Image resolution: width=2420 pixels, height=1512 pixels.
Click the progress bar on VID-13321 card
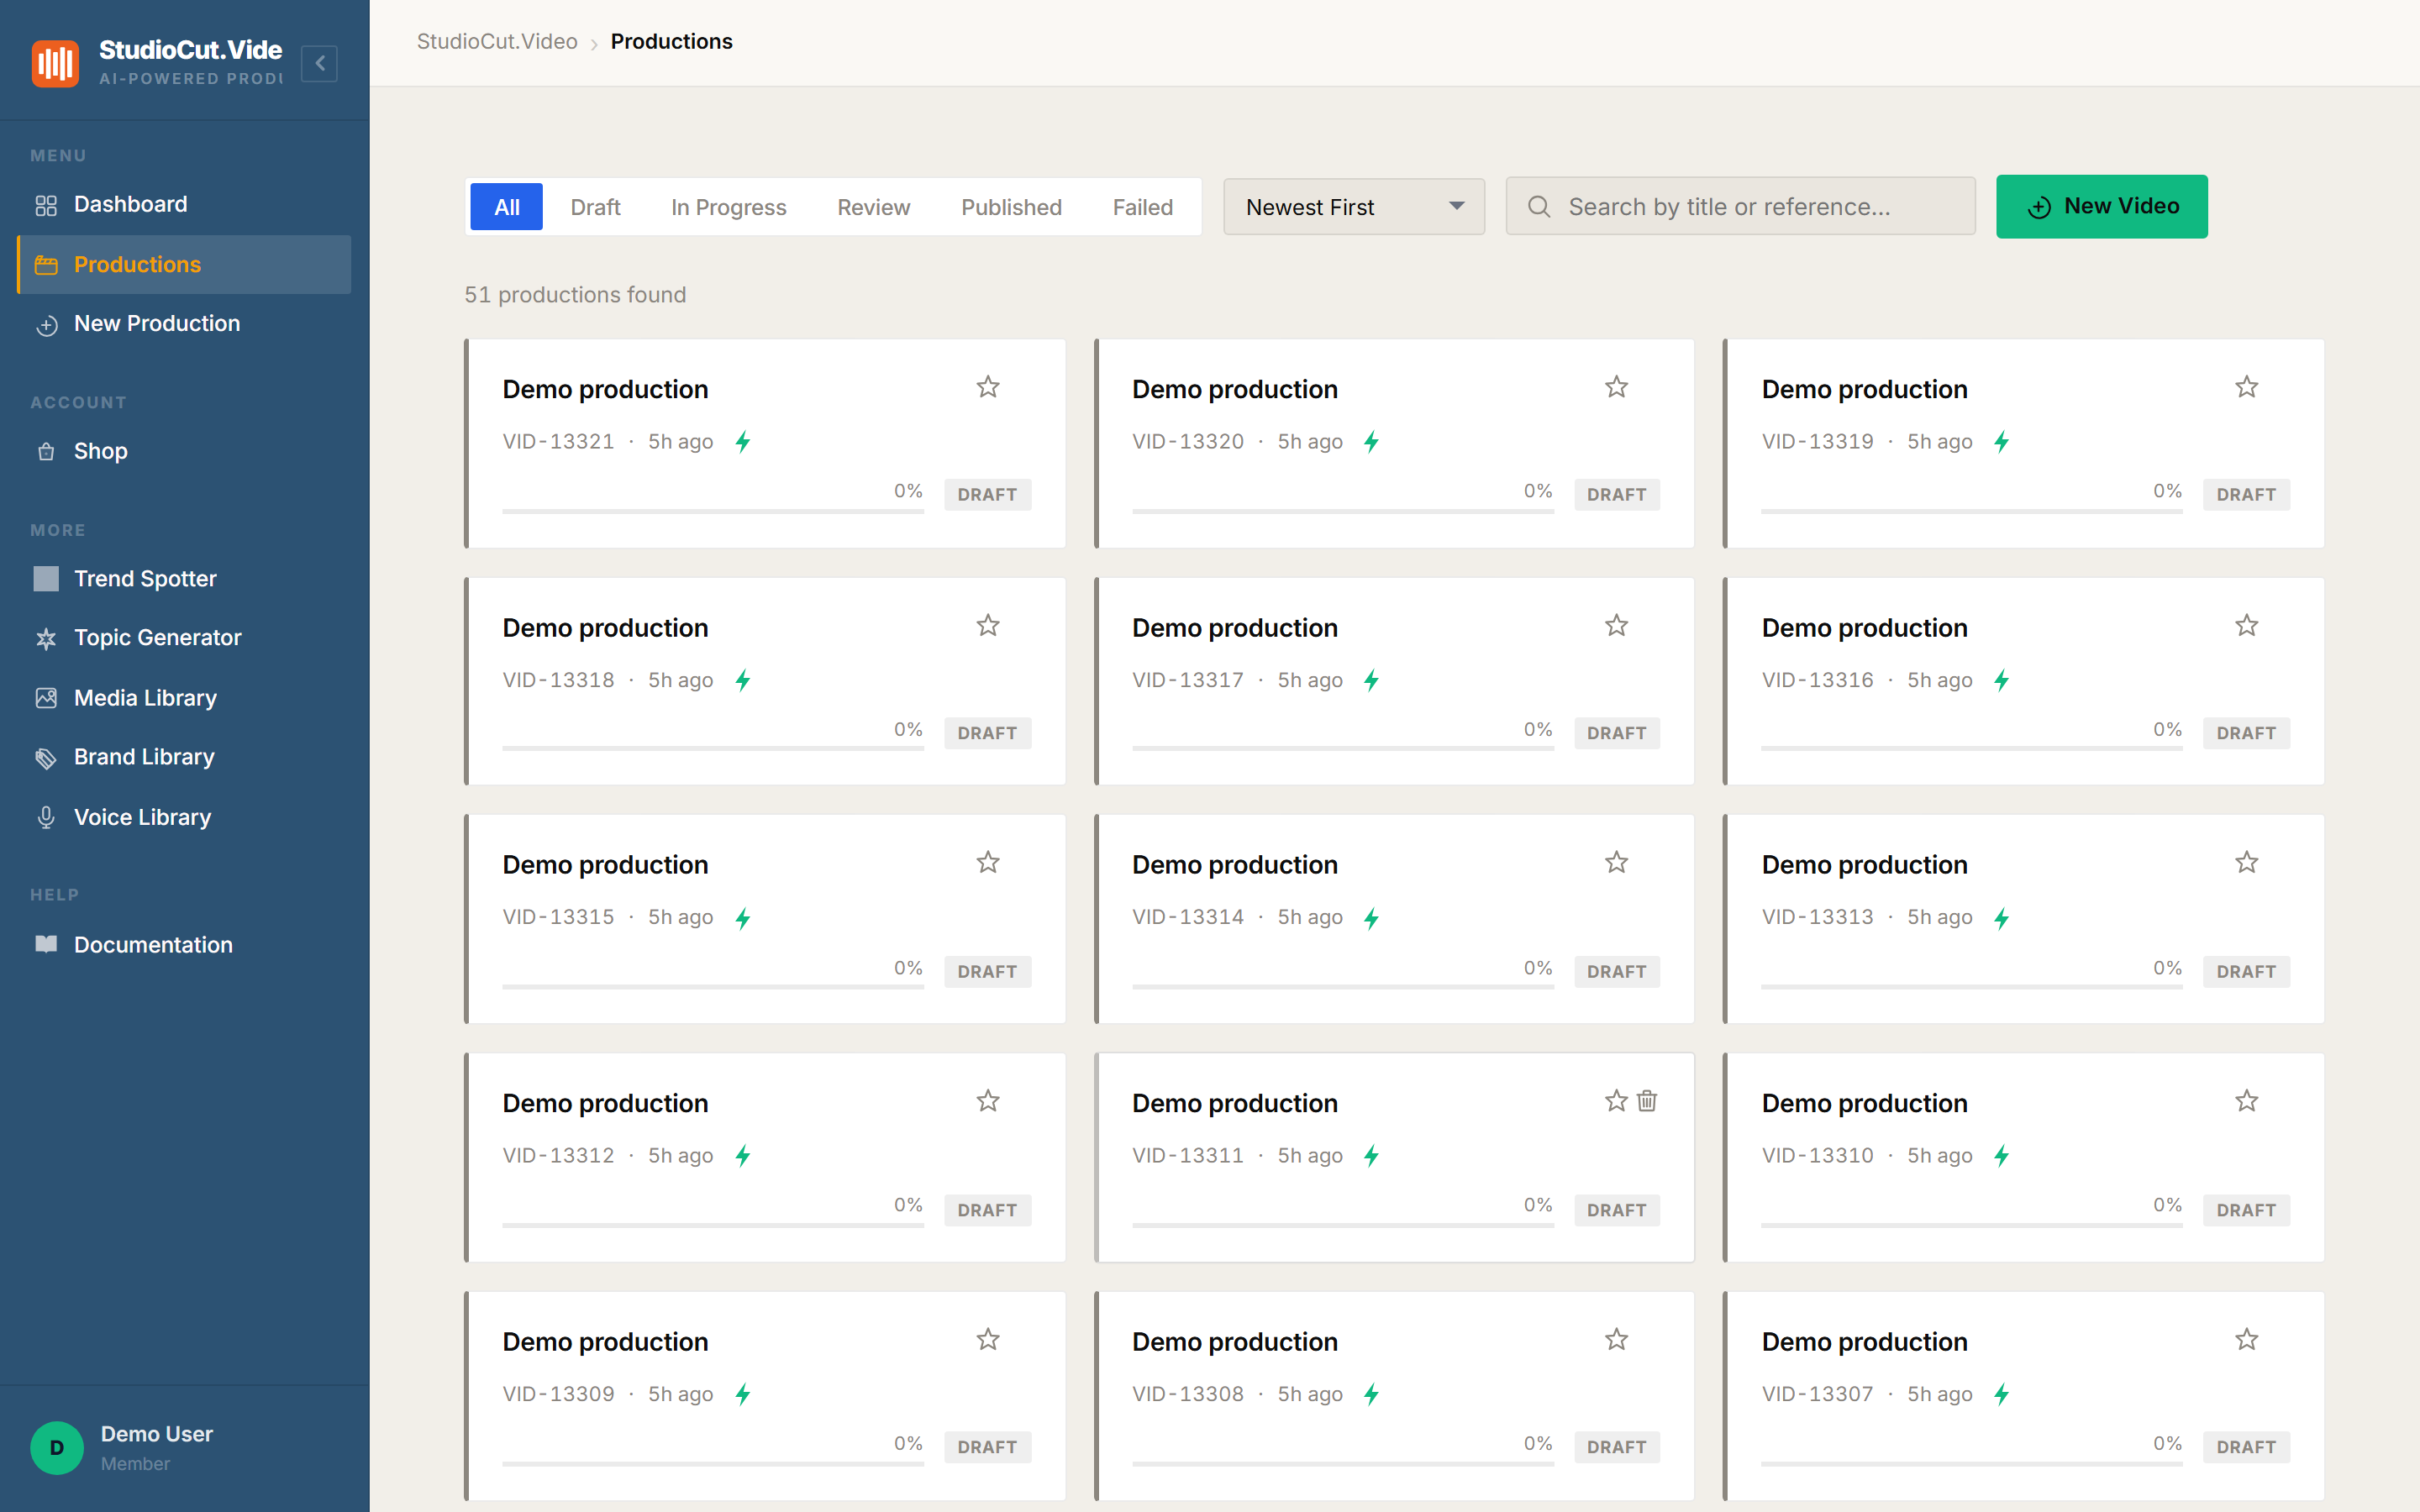click(713, 511)
